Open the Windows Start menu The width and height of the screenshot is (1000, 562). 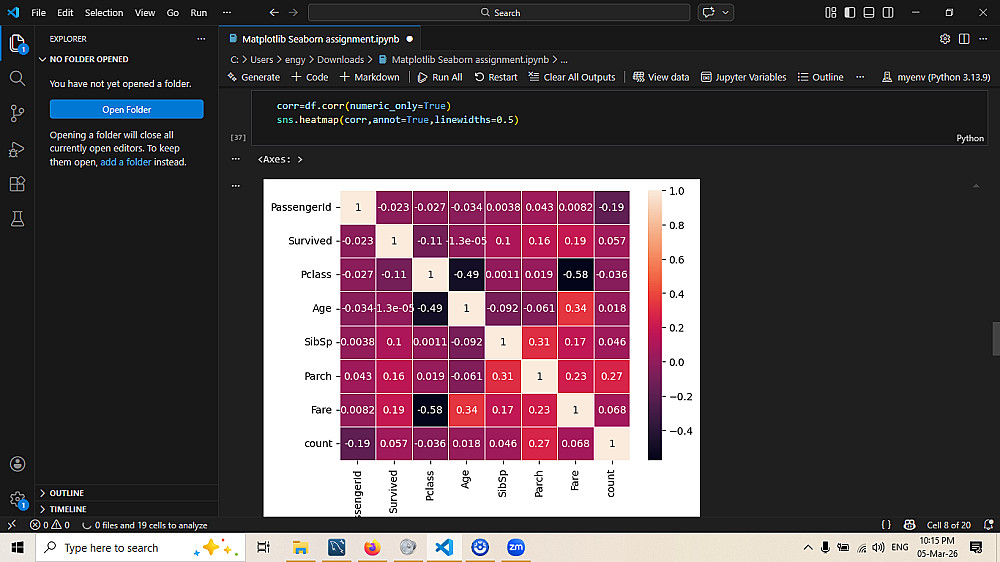click(17, 547)
